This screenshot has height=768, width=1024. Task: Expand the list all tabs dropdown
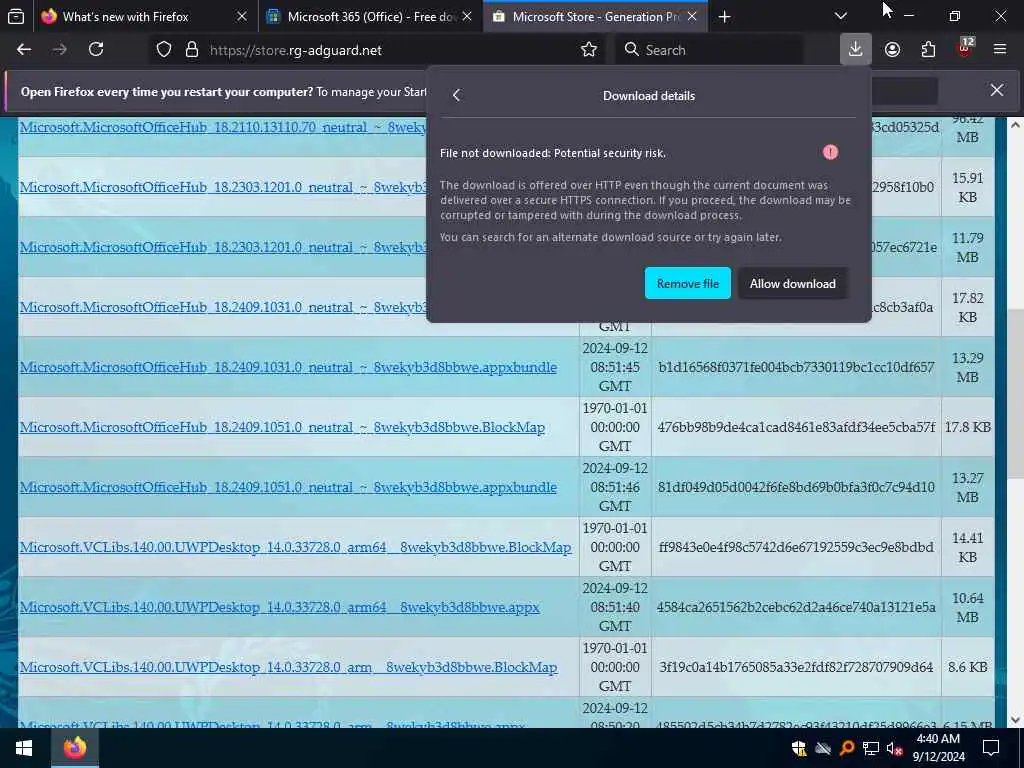[840, 16]
